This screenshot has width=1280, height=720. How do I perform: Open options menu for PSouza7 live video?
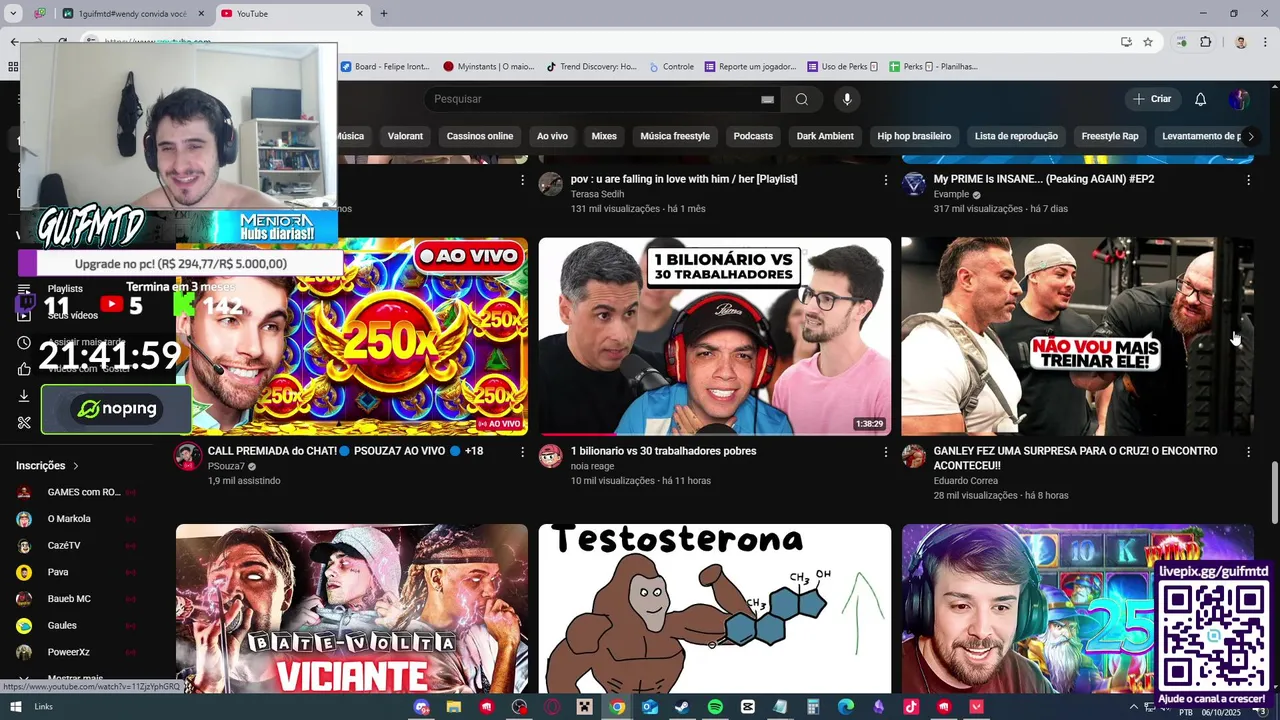click(522, 452)
